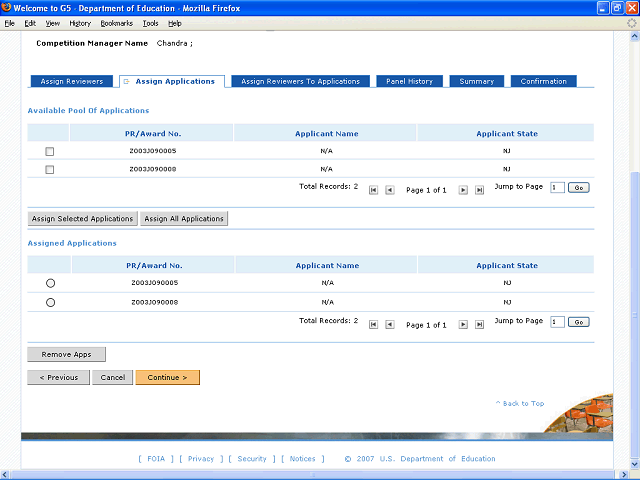The height and width of the screenshot is (480, 640).
Task: Go to first page in Available Pool pagination
Action: click(373, 189)
